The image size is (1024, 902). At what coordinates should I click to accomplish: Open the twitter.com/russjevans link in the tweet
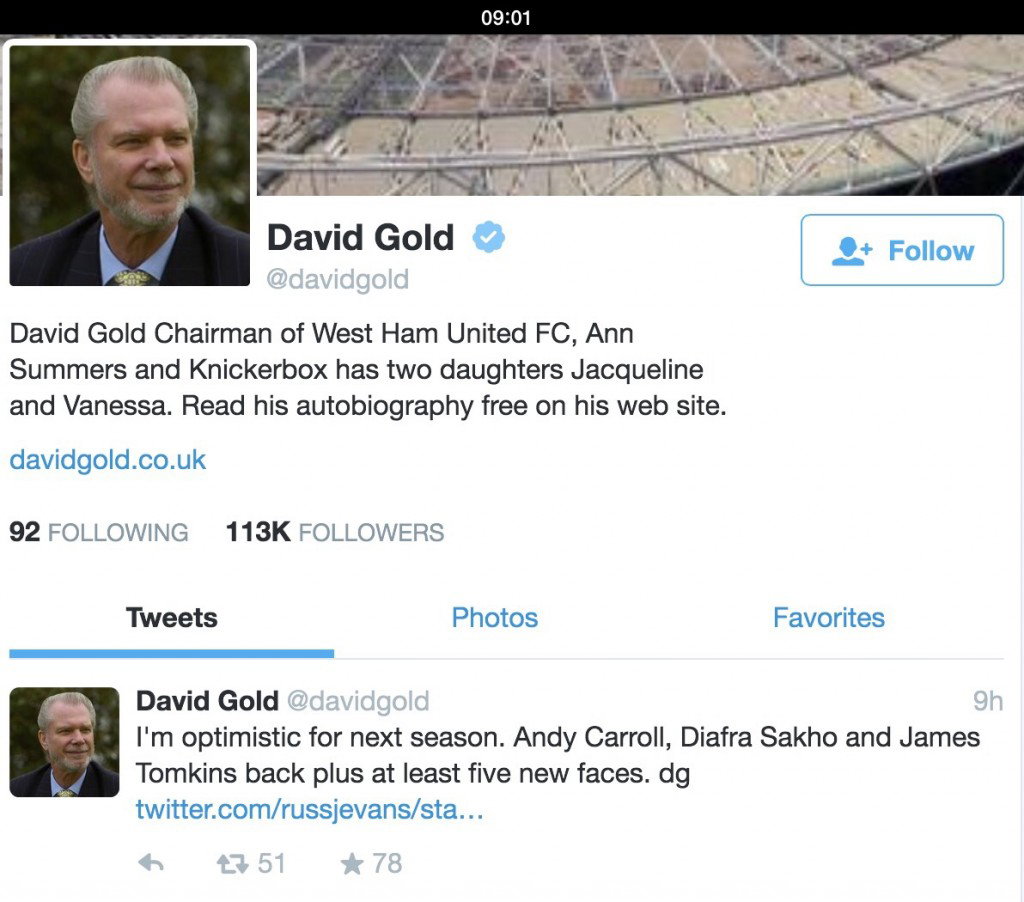click(310, 809)
